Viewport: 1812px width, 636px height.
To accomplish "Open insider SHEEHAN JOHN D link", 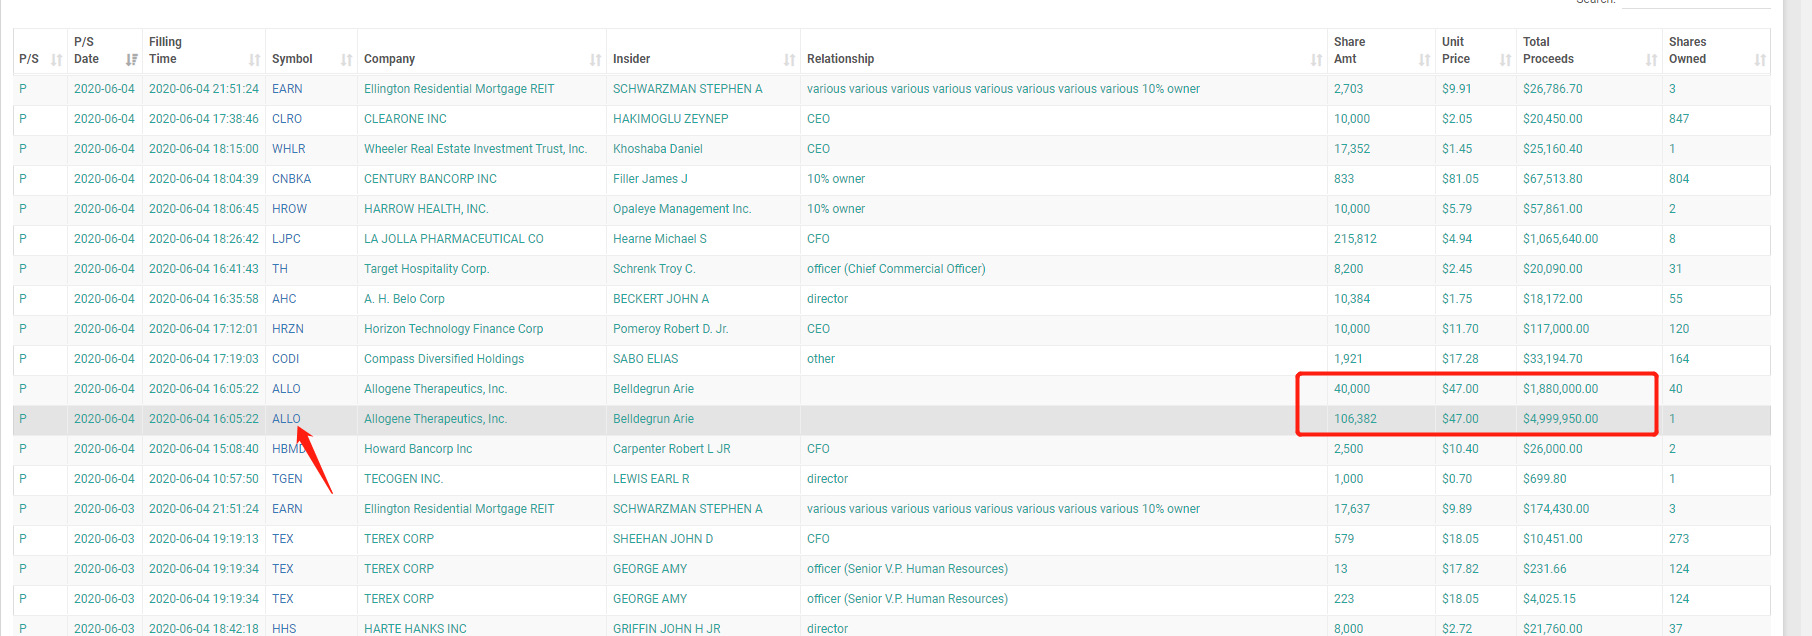I will [x=663, y=539].
